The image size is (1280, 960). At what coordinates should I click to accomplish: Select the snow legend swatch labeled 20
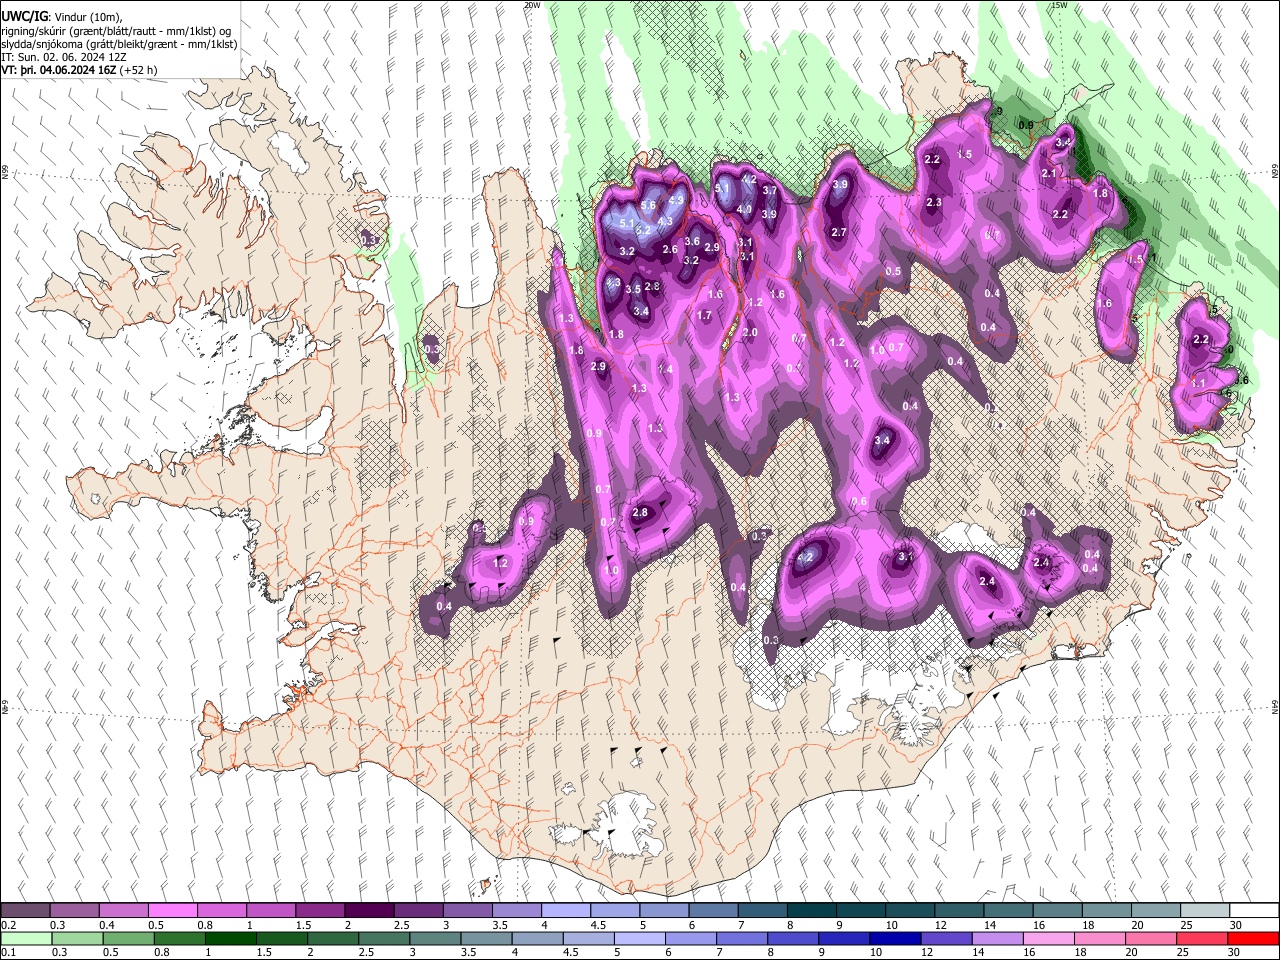(1154, 911)
